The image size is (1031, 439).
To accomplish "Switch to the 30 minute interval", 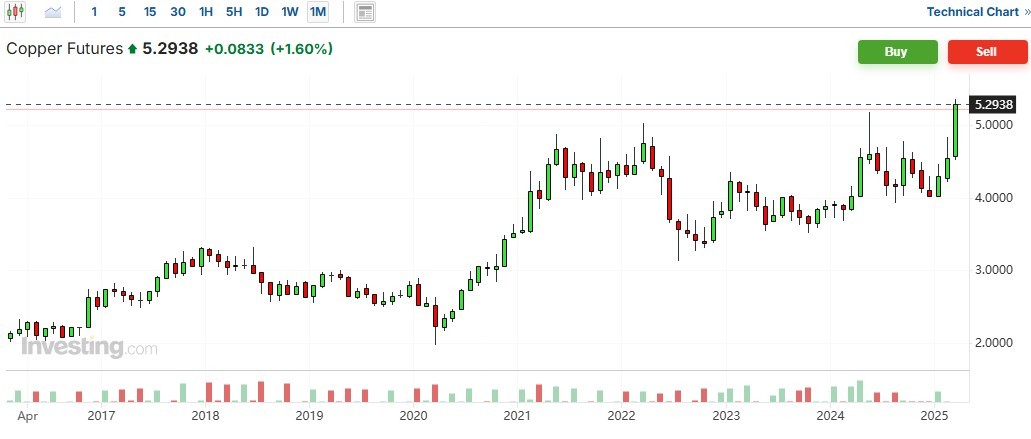I will pos(177,12).
